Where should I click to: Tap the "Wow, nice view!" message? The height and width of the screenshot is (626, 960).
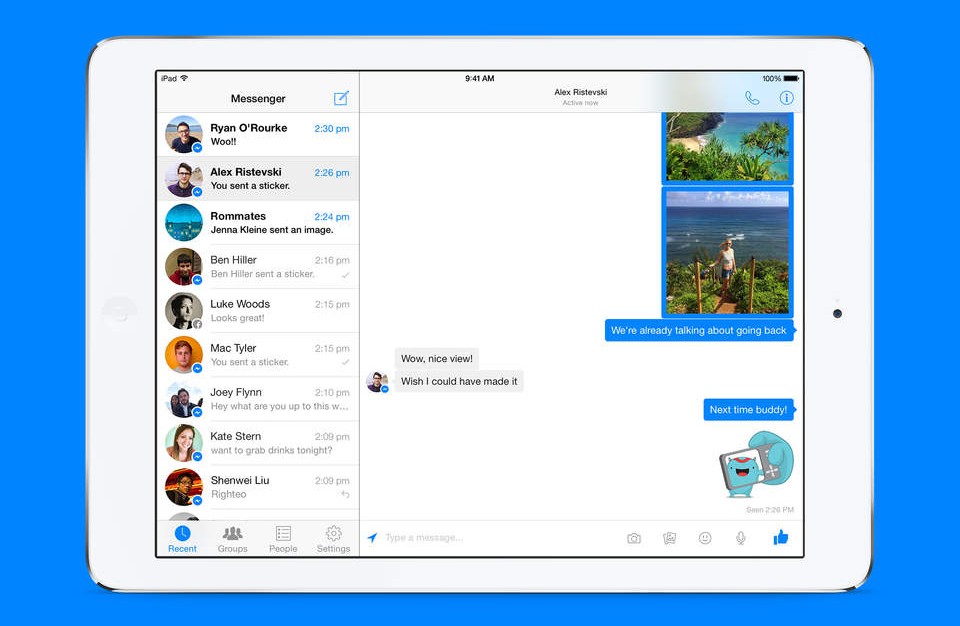[437, 358]
